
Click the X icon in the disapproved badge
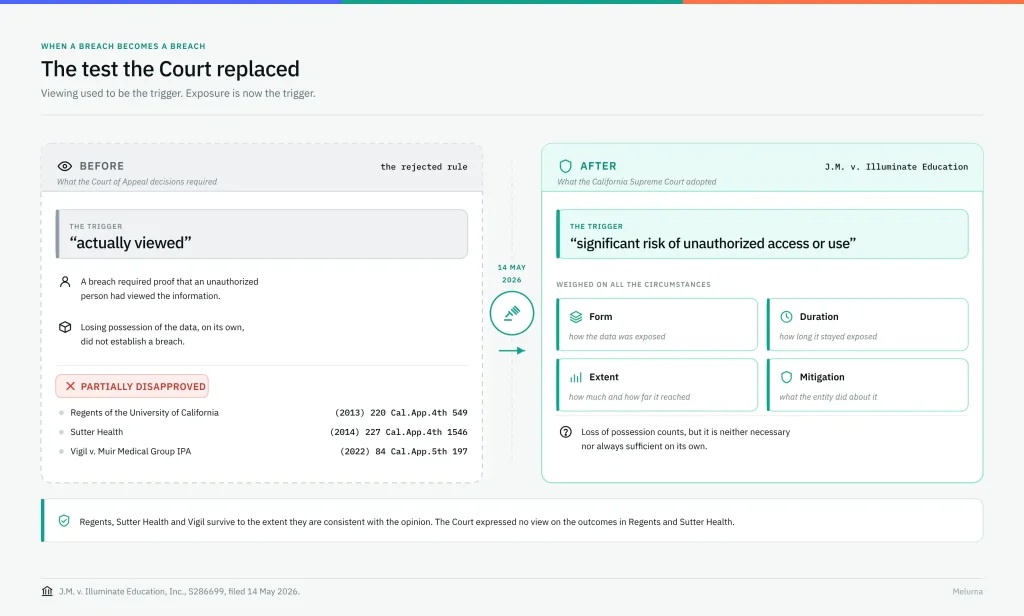pos(70,386)
